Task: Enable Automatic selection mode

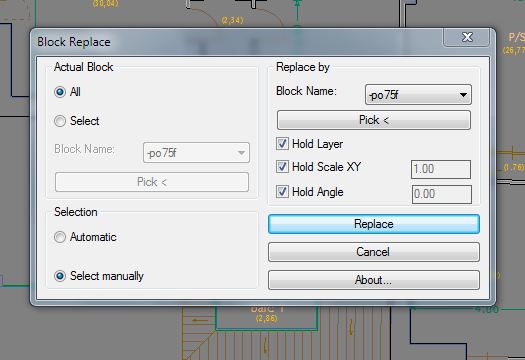Action: pyautogui.click(x=60, y=237)
